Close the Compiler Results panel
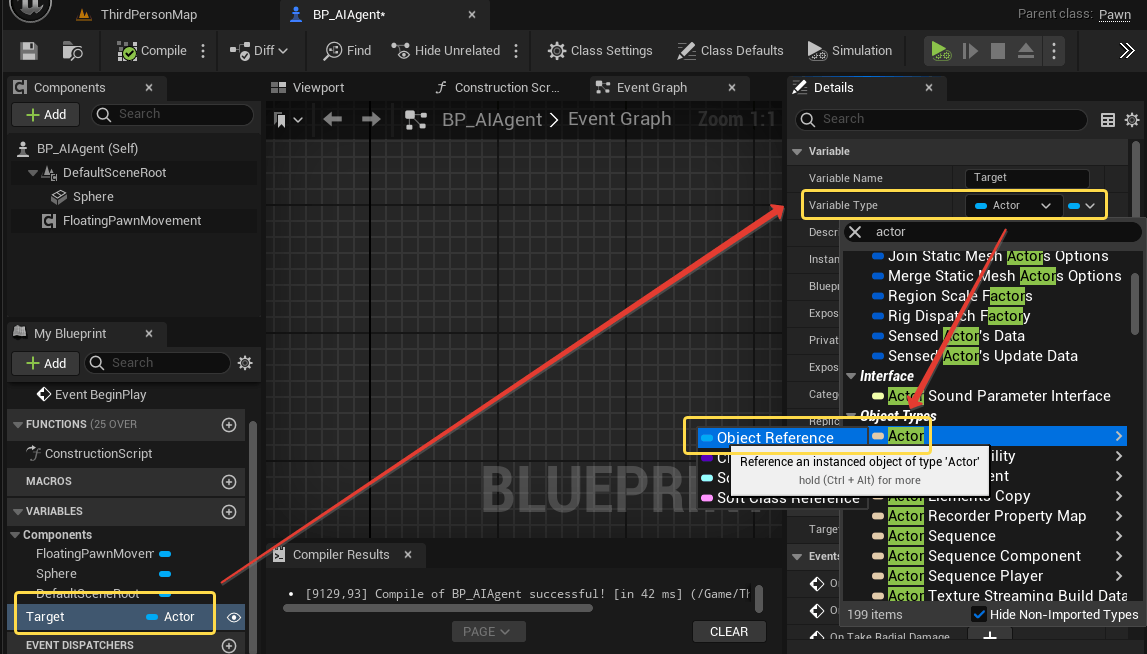This screenshot has height=654, width=1147. click(x=408, y=555)
